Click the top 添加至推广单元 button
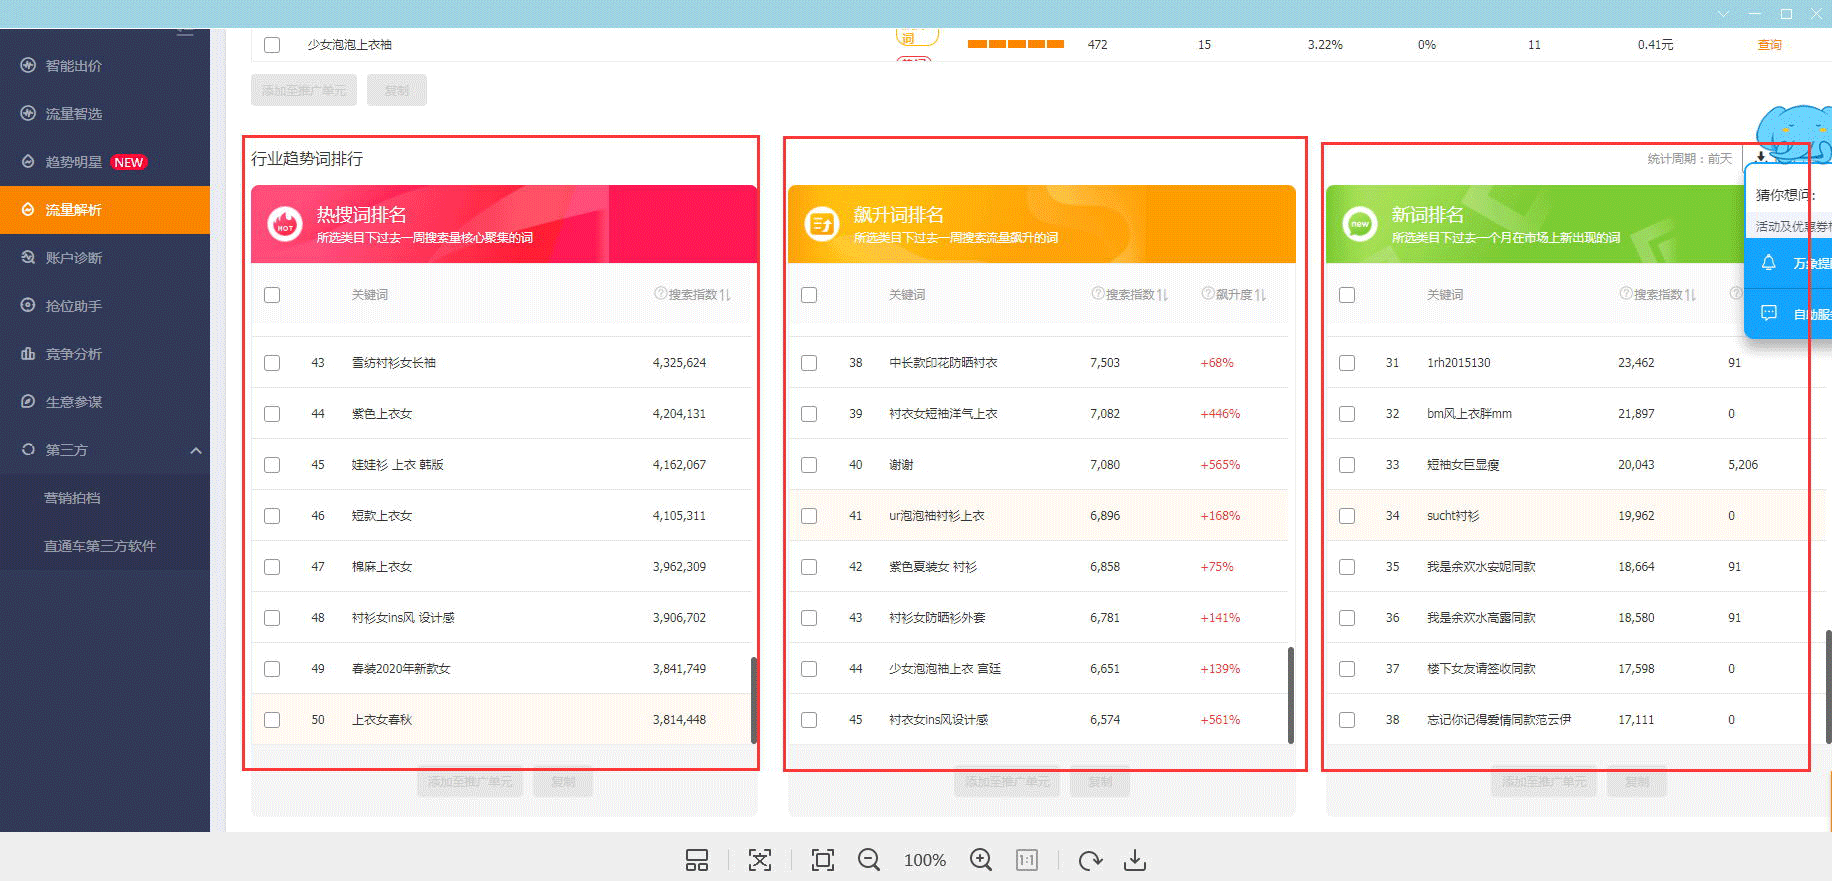The image size is (1832, 881). pyautogui.click(x=304, y=90)
